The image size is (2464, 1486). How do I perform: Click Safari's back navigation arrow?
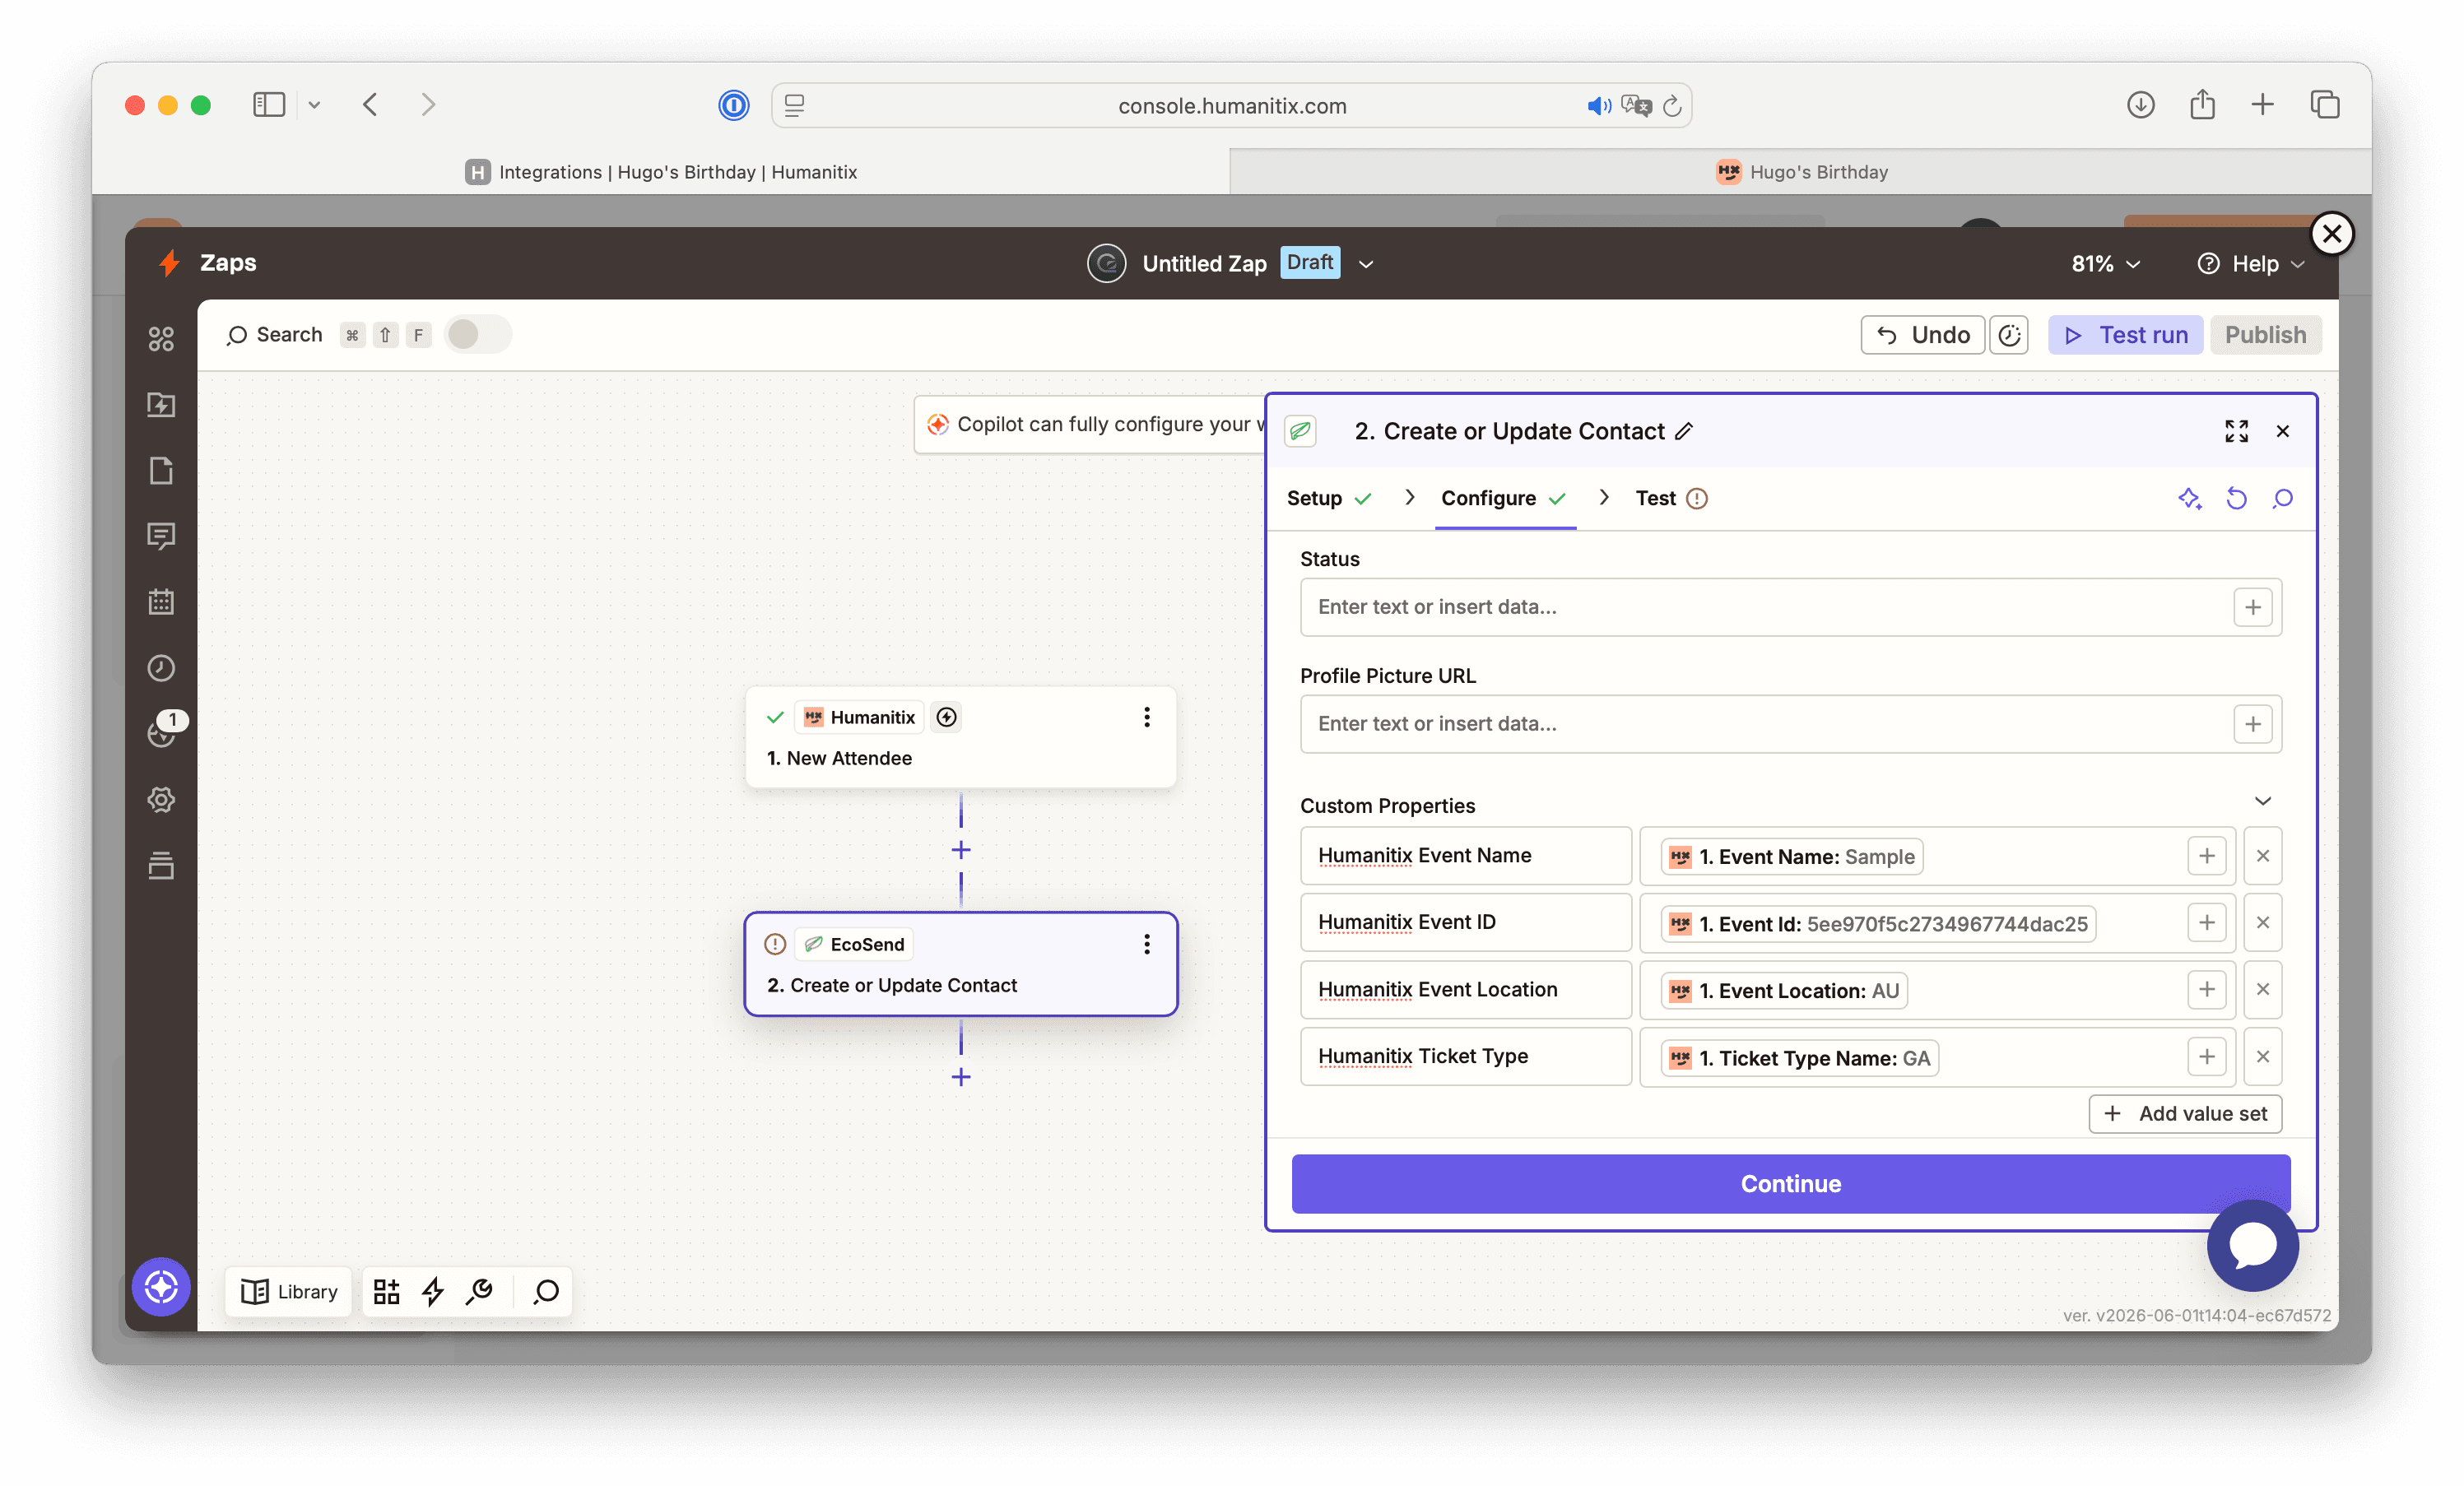coord(370,104)
